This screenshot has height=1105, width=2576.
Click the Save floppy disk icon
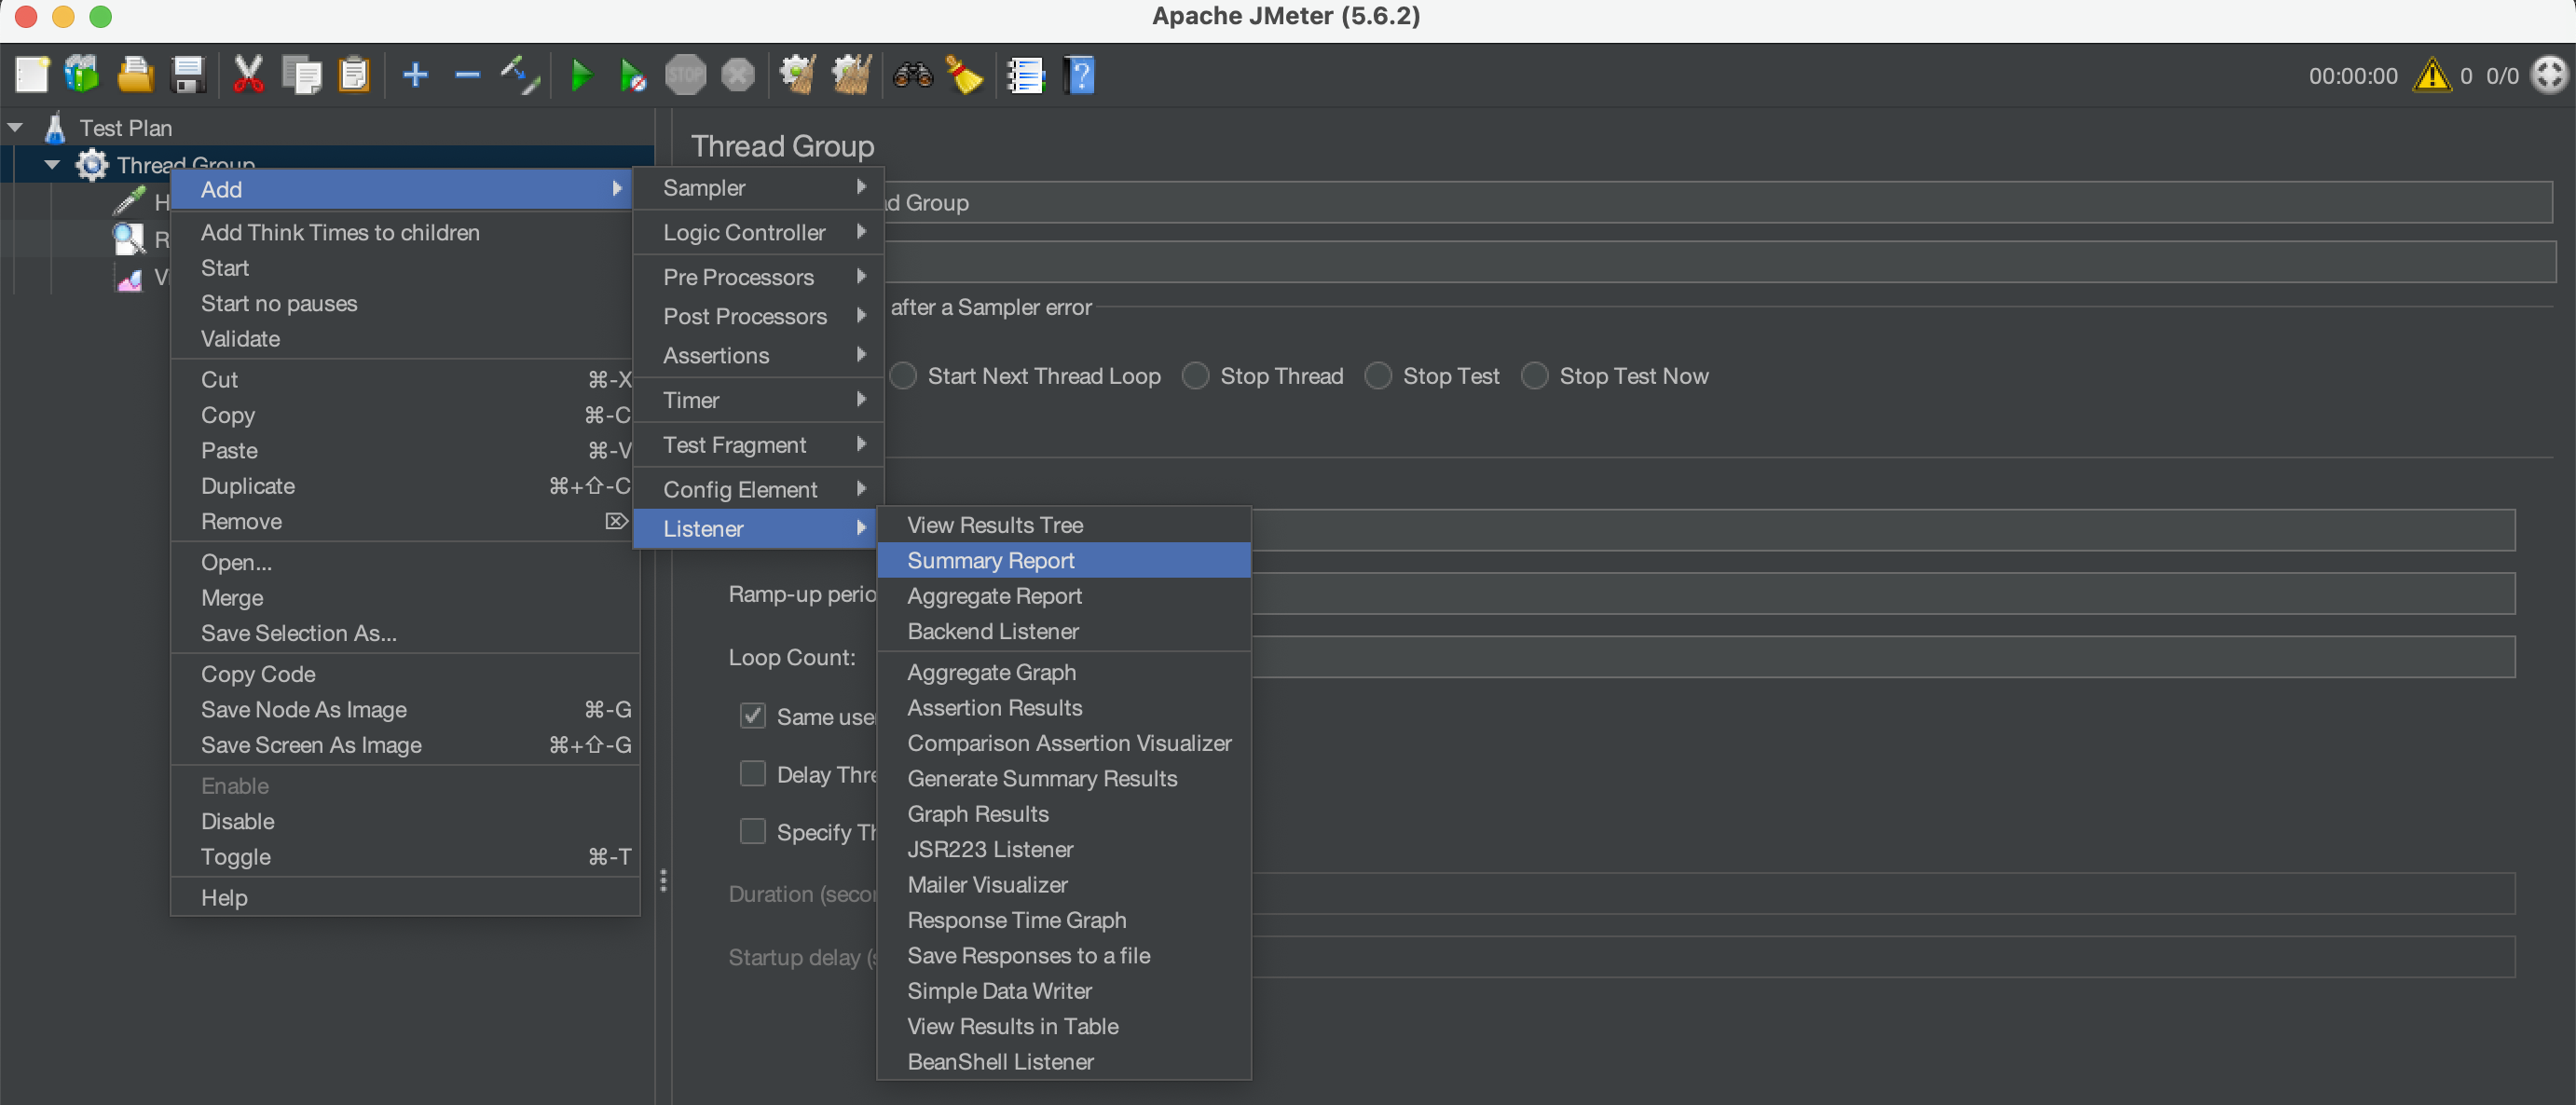pos(188,76)
